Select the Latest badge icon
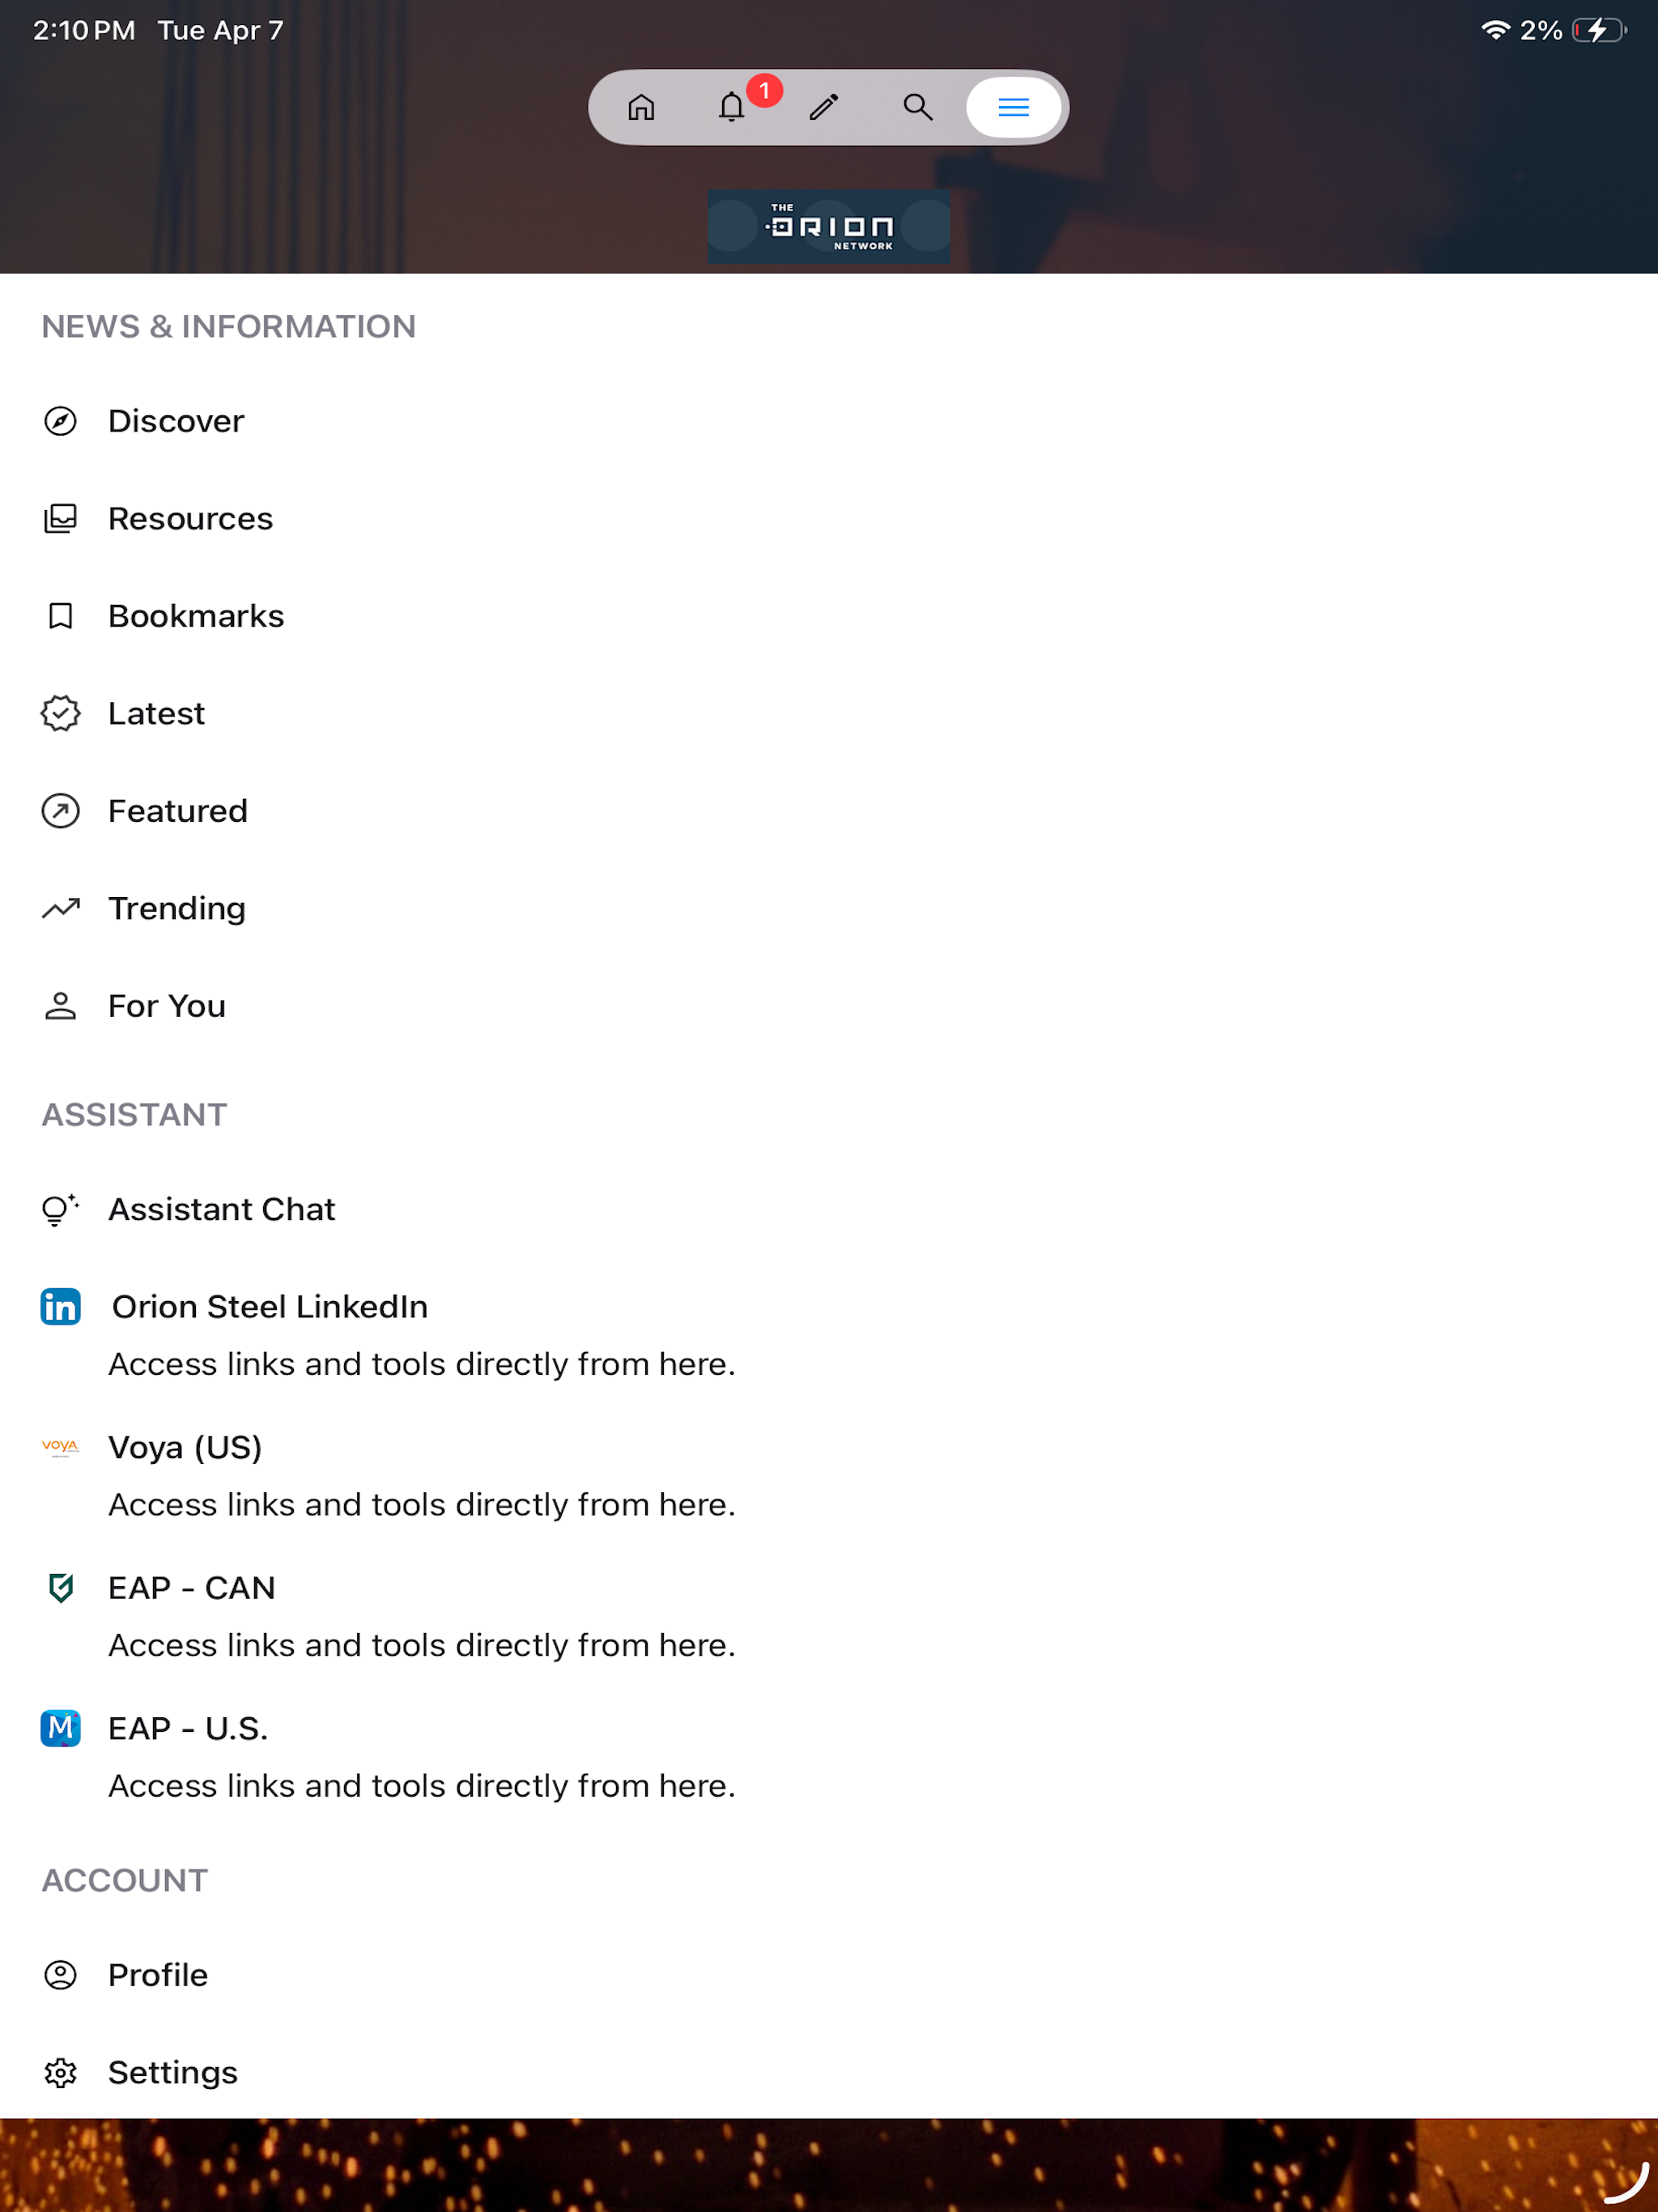The width and height of the screenshot is (1658, 2212). pyautogui.click(x=61, y=714)
